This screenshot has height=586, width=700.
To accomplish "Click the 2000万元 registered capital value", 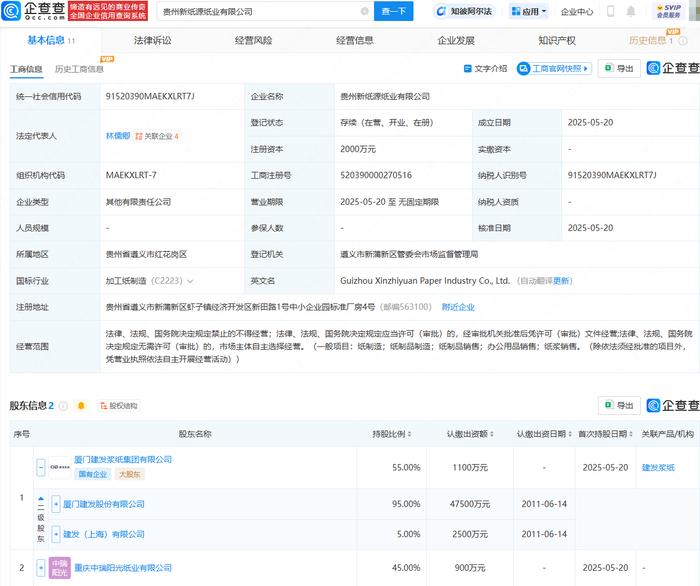I will pyautogui.click(x=358, y=149).
